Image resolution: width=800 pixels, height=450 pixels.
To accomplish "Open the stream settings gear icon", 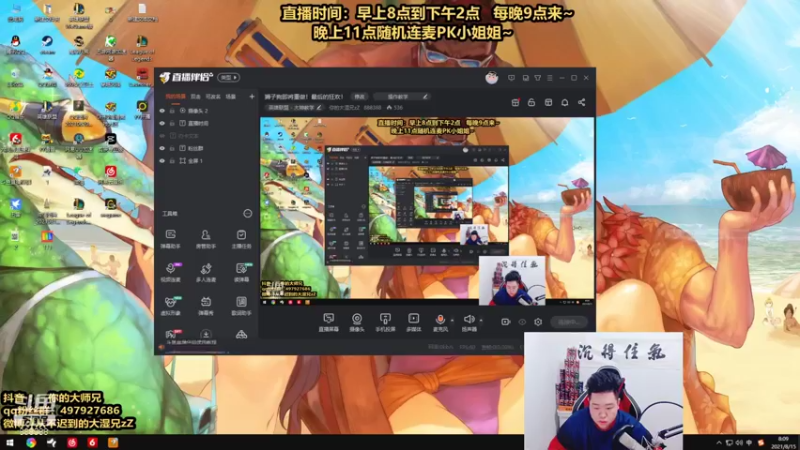I will click(x=538, y=322).
